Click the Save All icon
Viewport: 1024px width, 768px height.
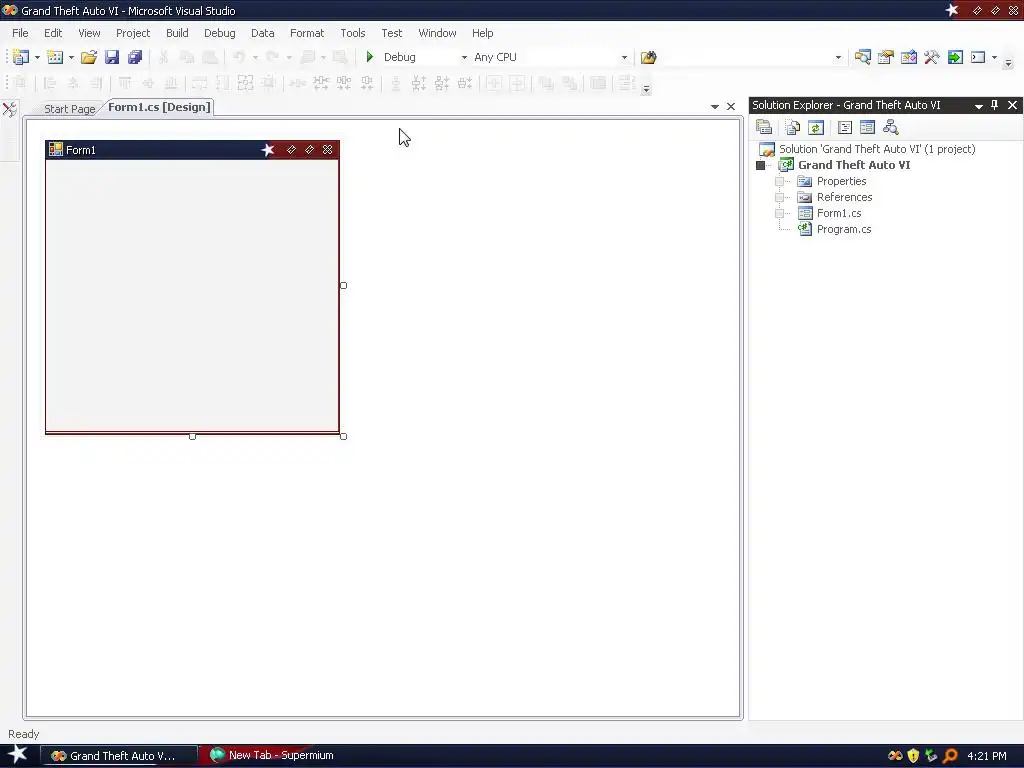tap(135, 57)
